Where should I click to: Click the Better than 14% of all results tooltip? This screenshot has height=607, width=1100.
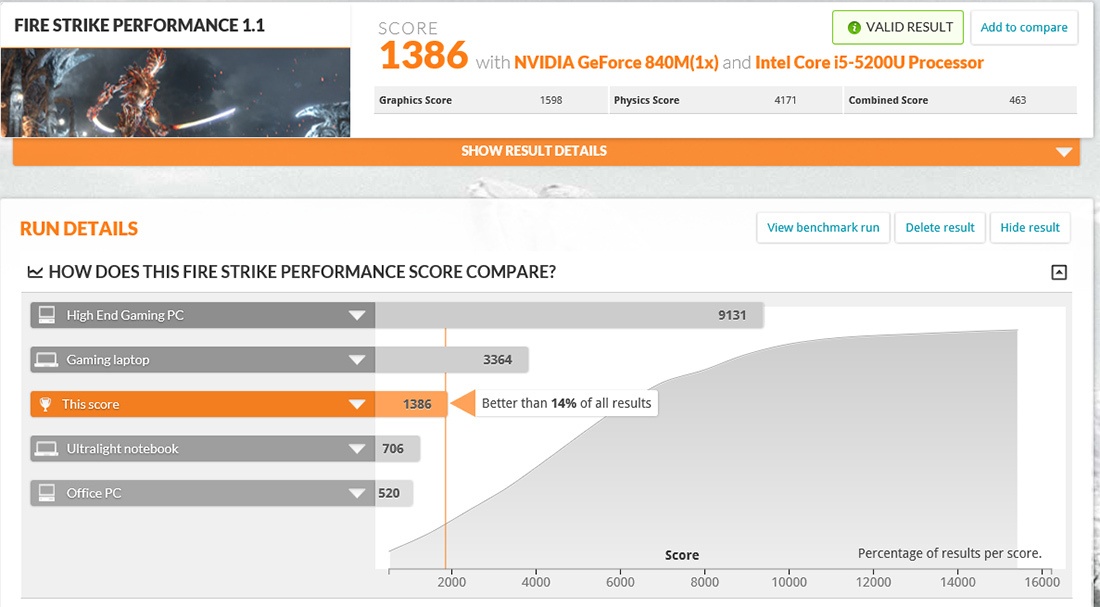(x=566, y=403)
